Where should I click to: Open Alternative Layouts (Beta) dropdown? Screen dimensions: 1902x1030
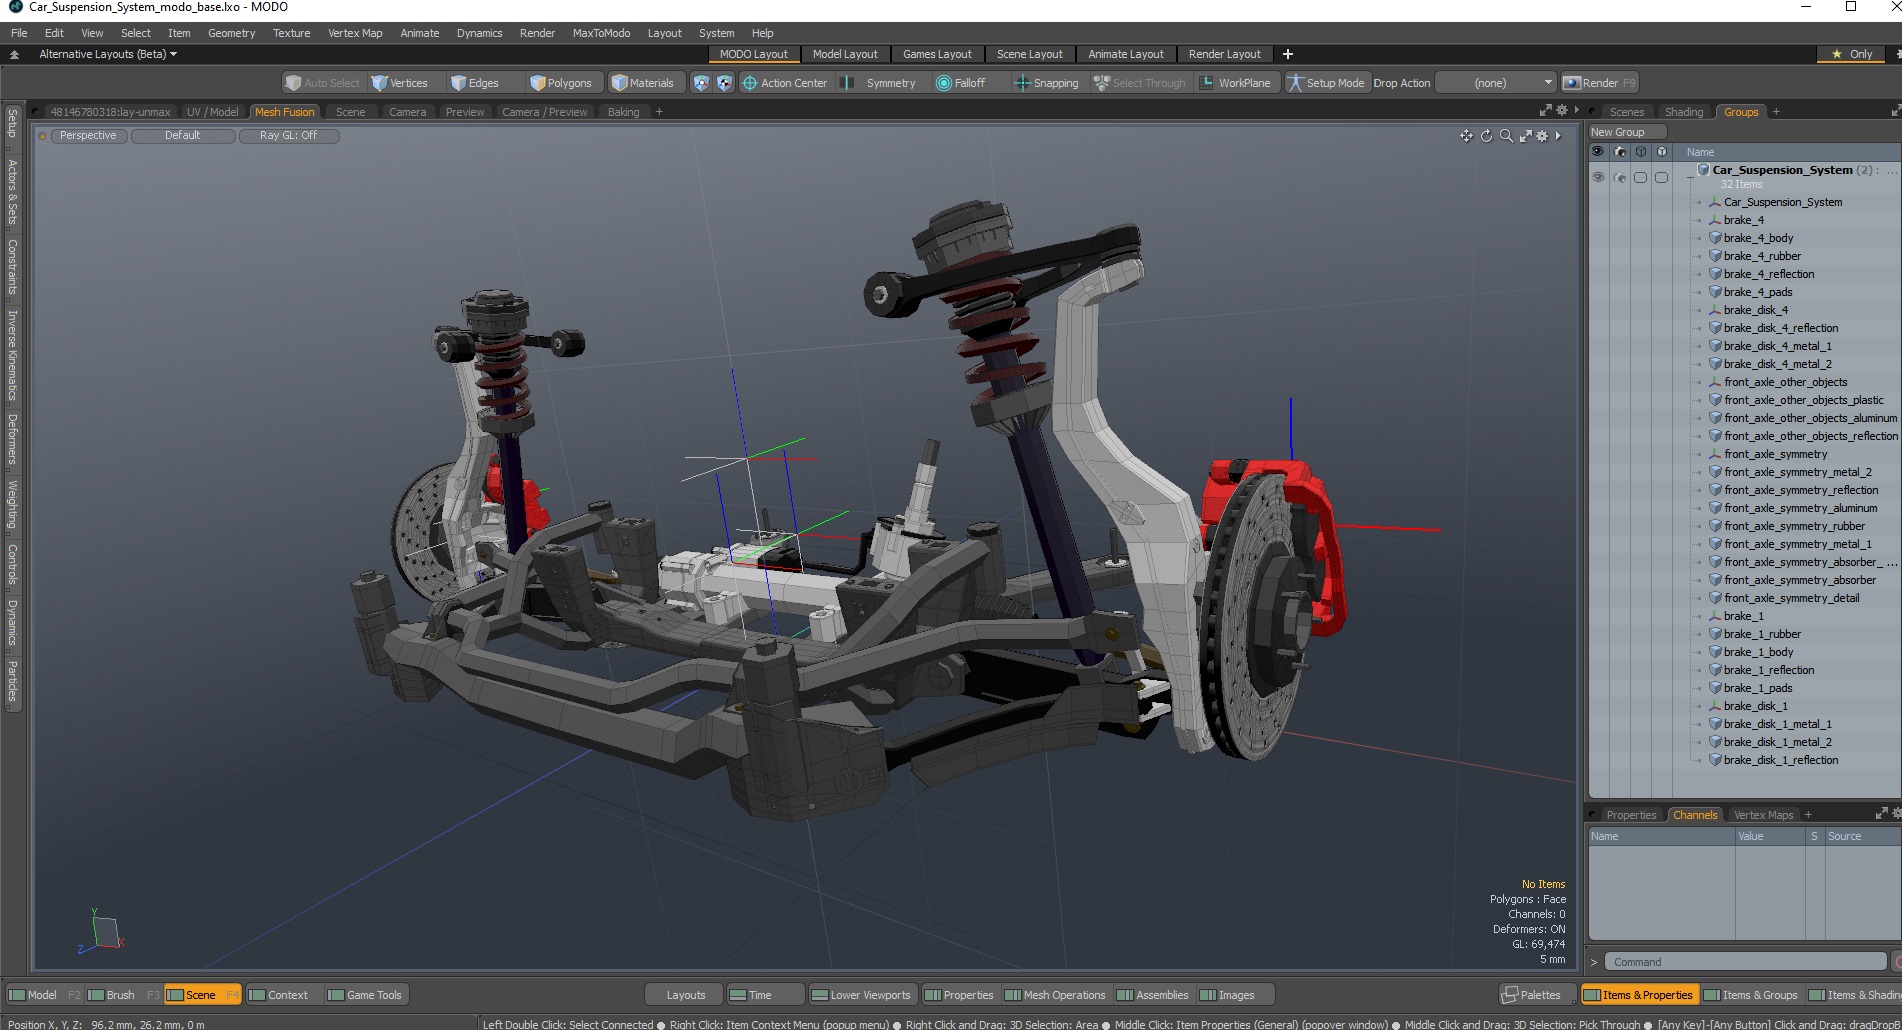108,54
